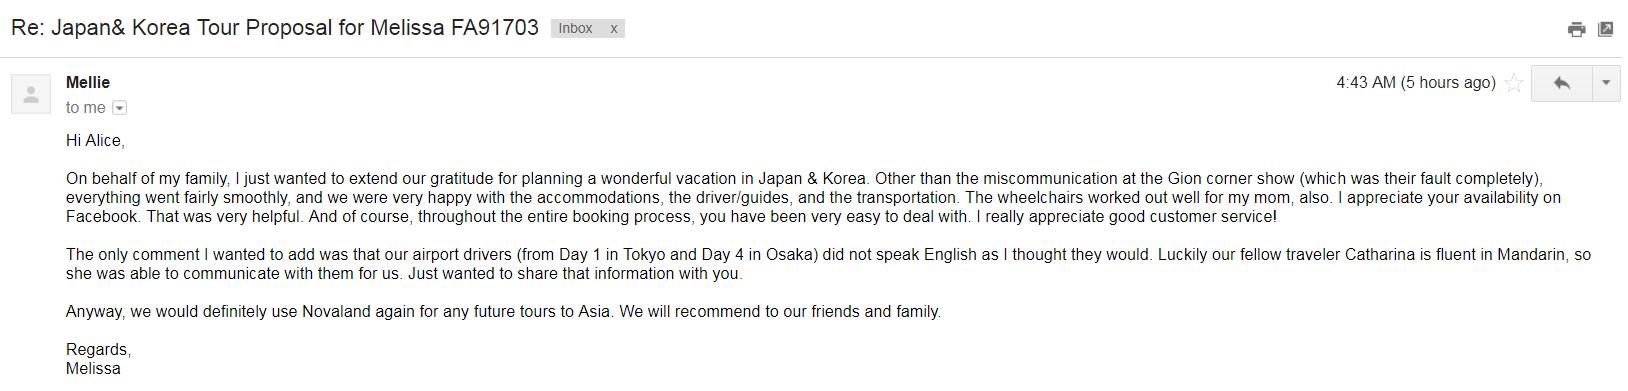Image resolution: width=1628 pixels, height=391 pixels.
Task: Click the sender name Mellie
Action: (88, 83)
